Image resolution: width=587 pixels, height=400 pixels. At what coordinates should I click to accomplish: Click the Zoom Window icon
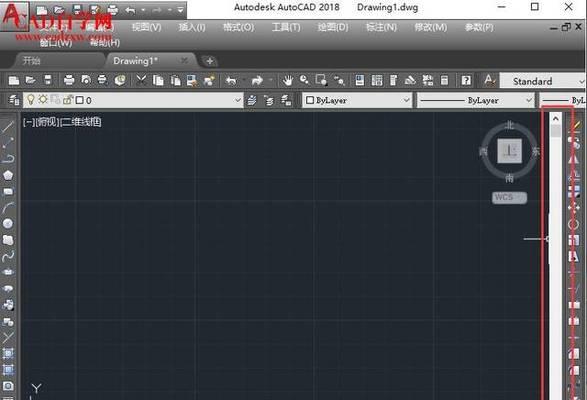pos(321,80)
